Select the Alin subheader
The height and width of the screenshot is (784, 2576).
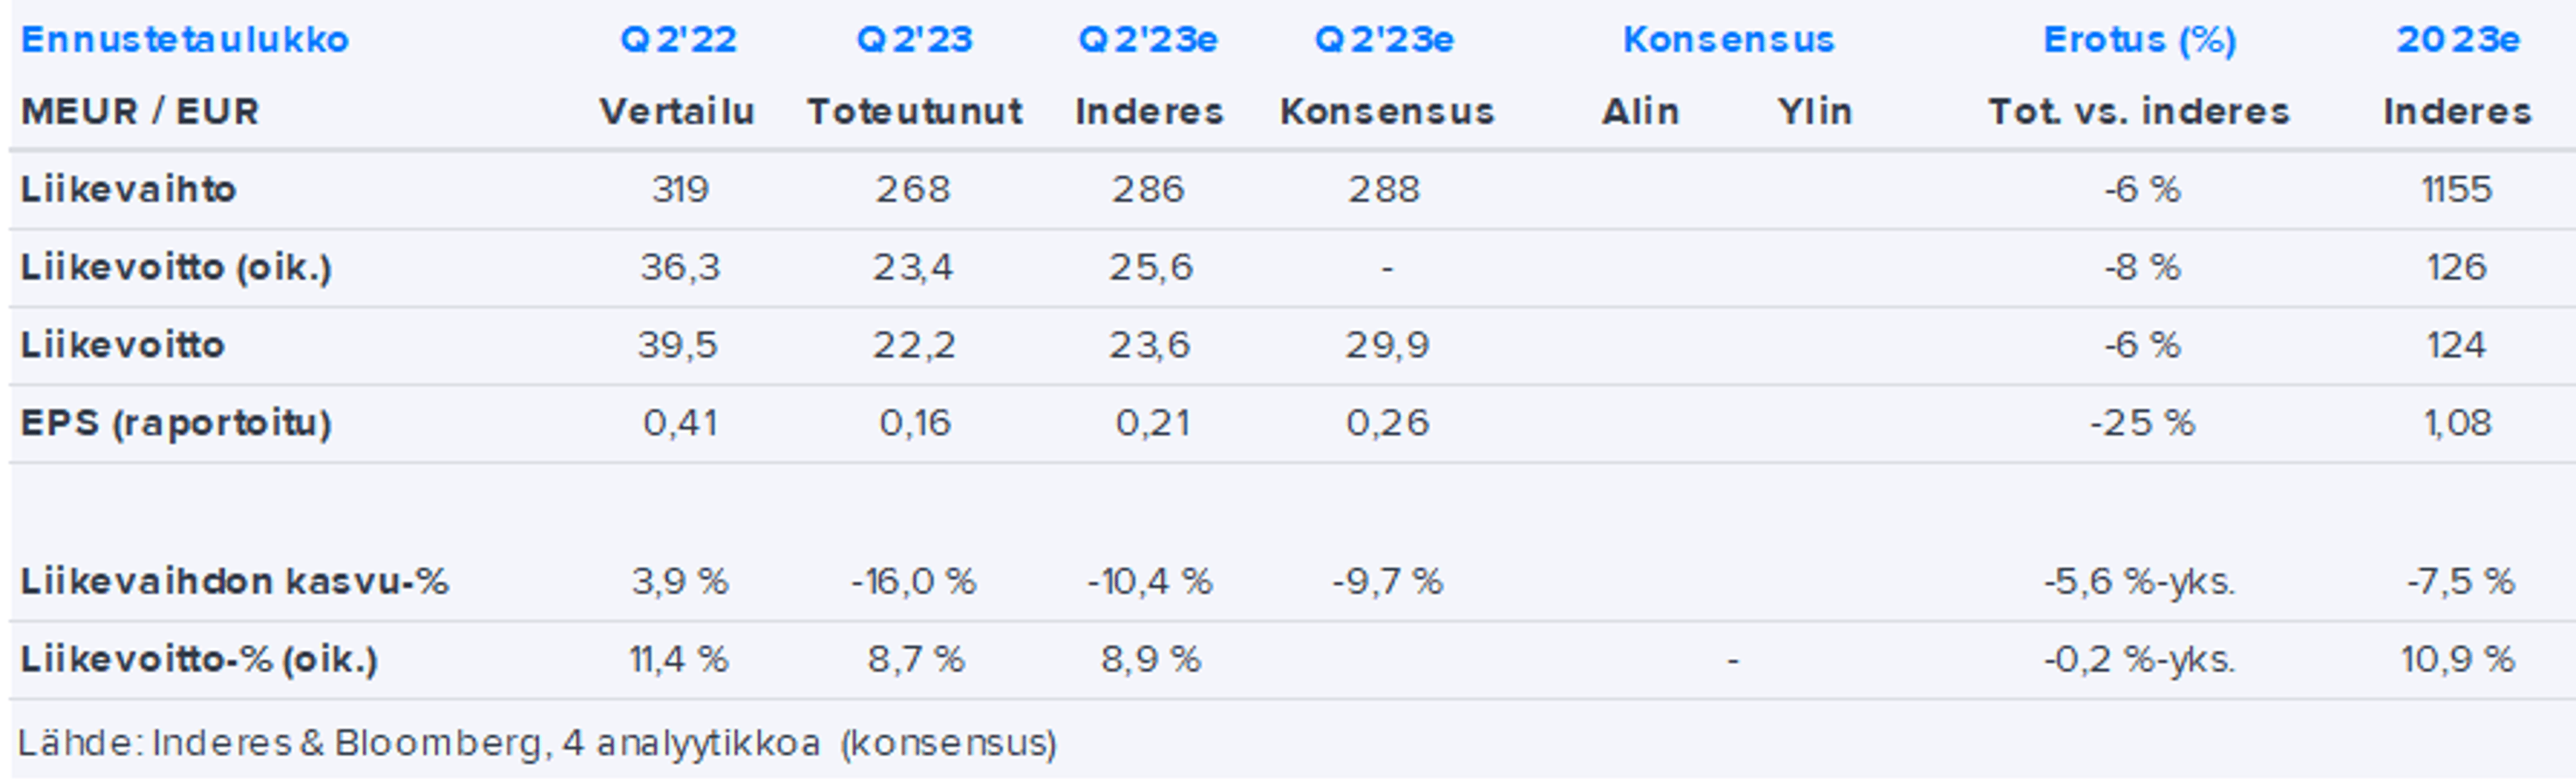click(1640, 111)
